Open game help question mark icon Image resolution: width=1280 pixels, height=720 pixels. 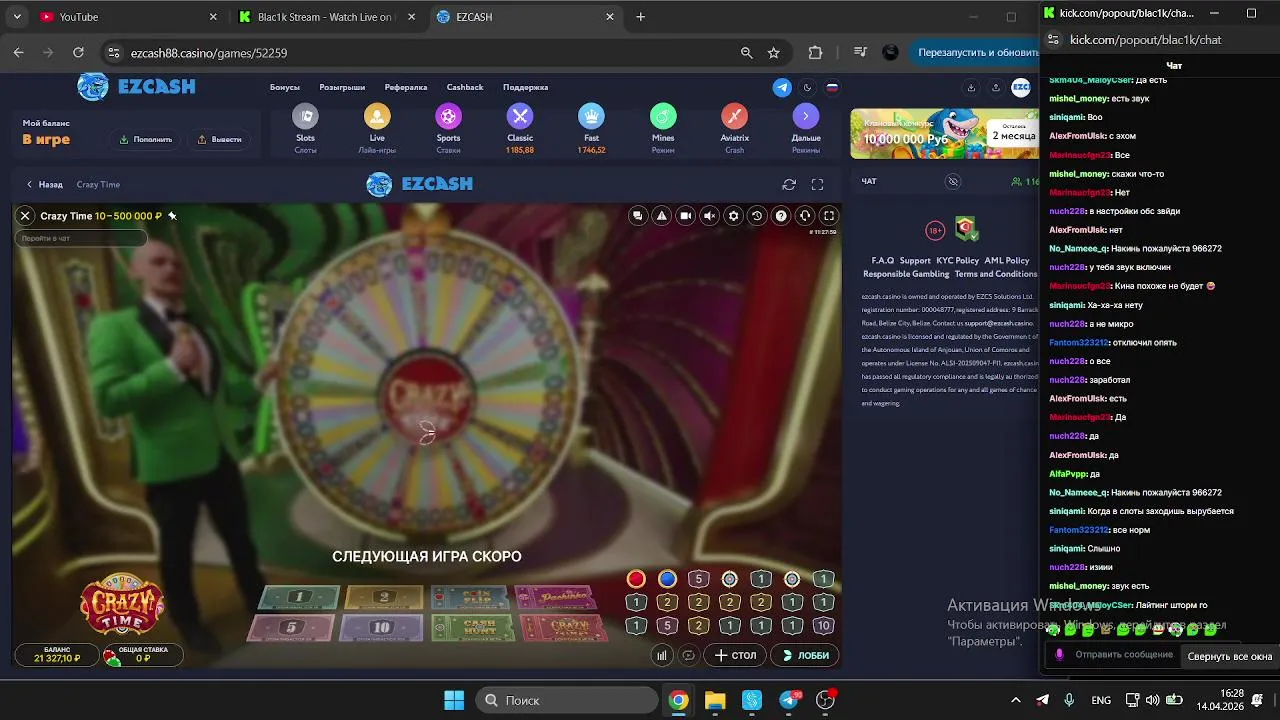pos(781,215)
